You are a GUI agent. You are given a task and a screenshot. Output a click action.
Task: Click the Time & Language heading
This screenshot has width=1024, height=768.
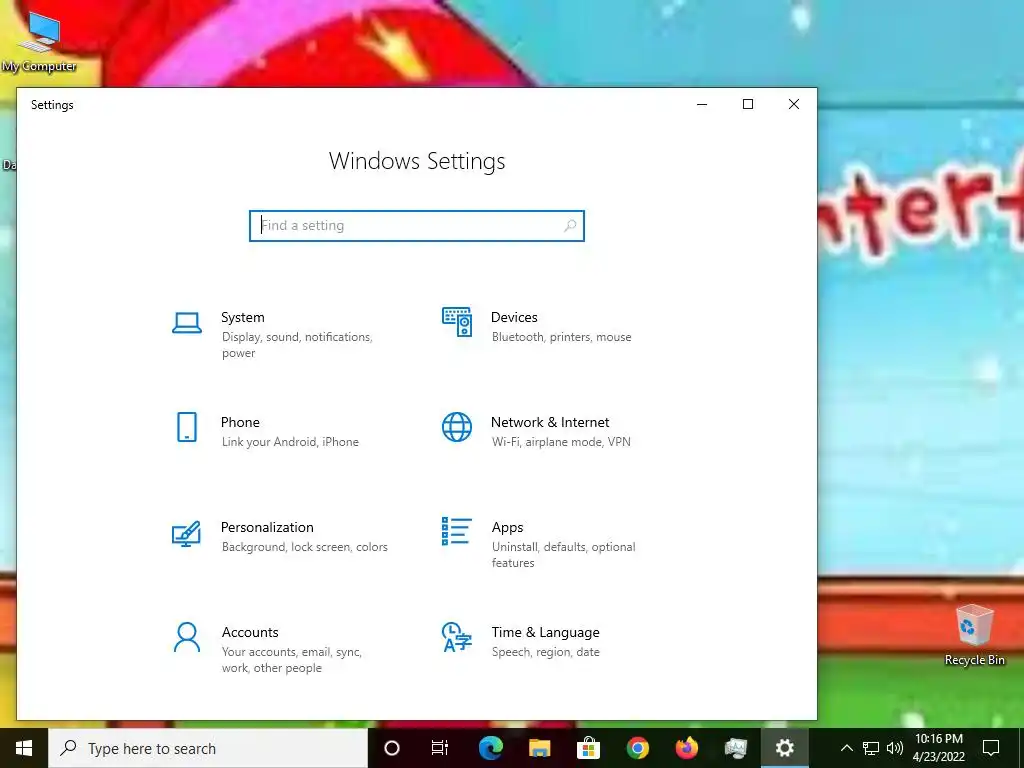[x=545, y=632]
